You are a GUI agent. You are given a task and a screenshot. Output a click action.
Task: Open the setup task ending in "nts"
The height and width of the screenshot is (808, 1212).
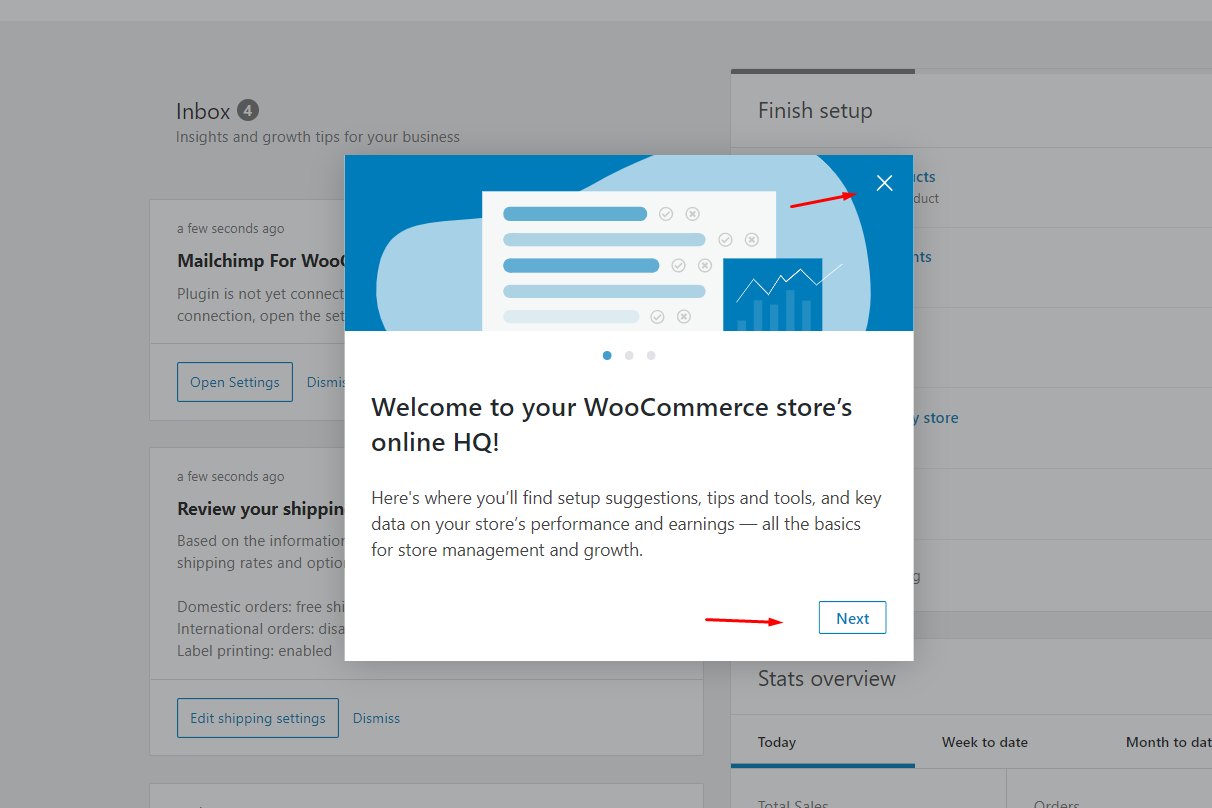click(922, 257)
